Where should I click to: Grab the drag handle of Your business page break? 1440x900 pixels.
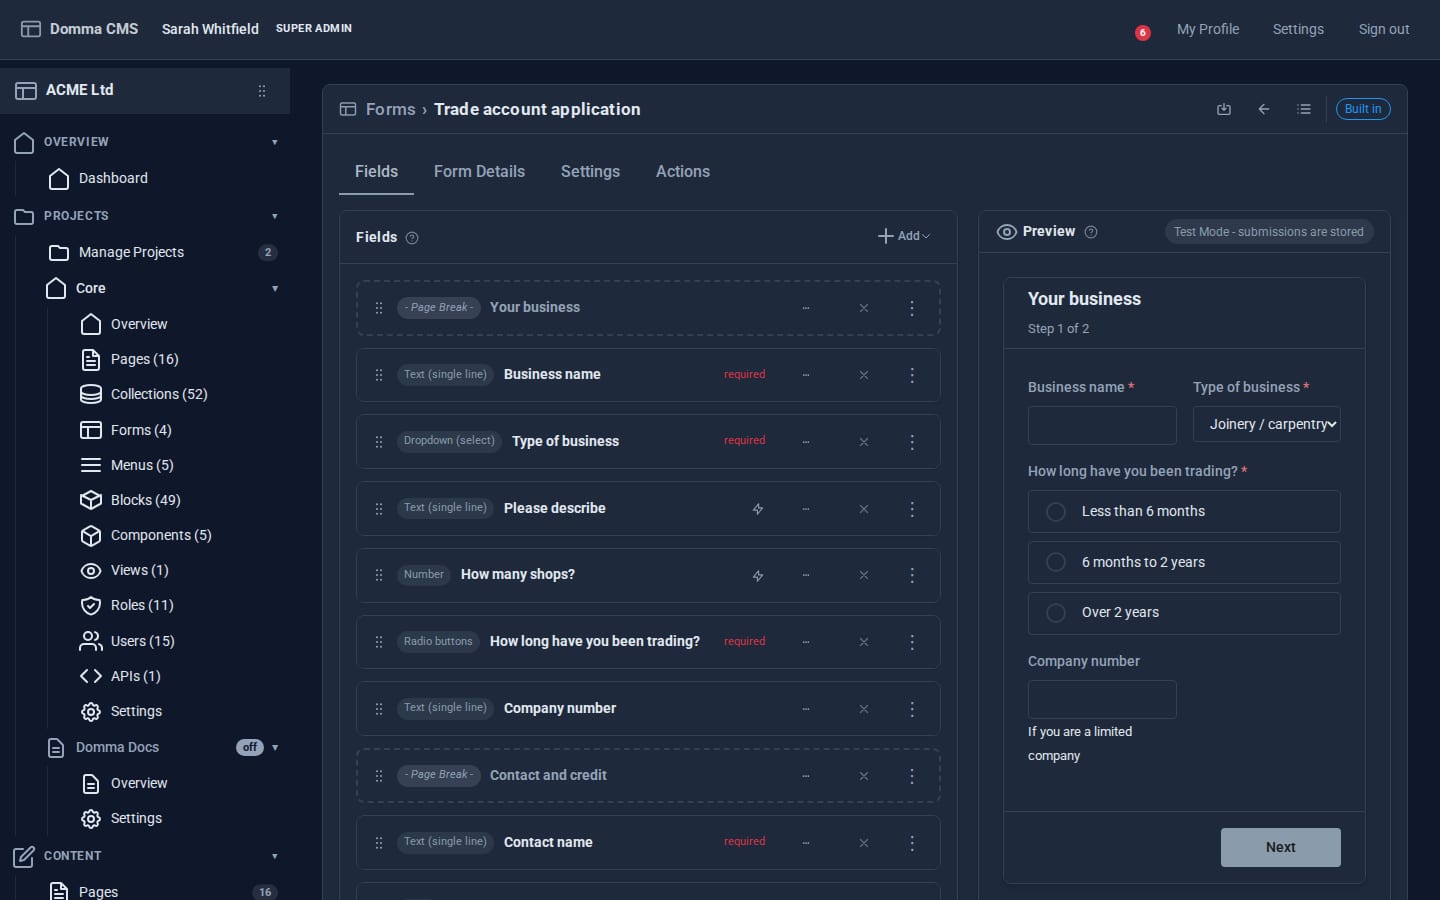click(379, 308)
